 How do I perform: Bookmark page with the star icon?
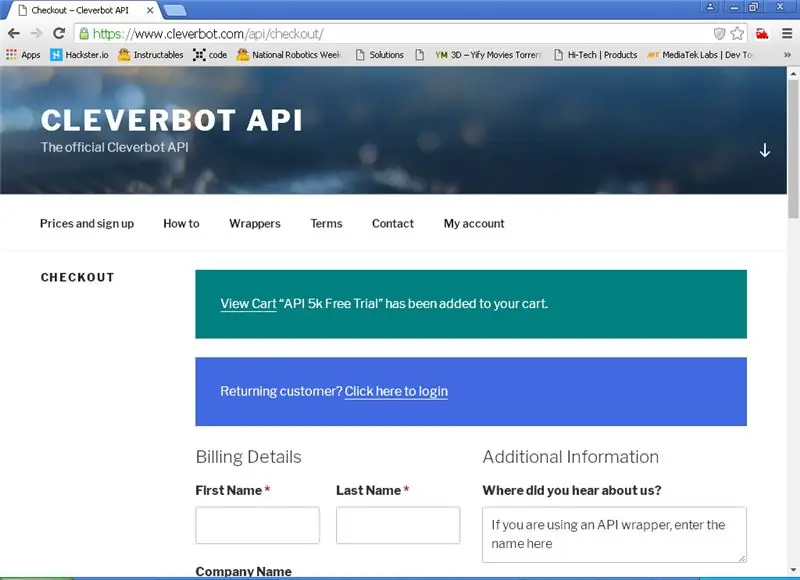coord(737,34)
